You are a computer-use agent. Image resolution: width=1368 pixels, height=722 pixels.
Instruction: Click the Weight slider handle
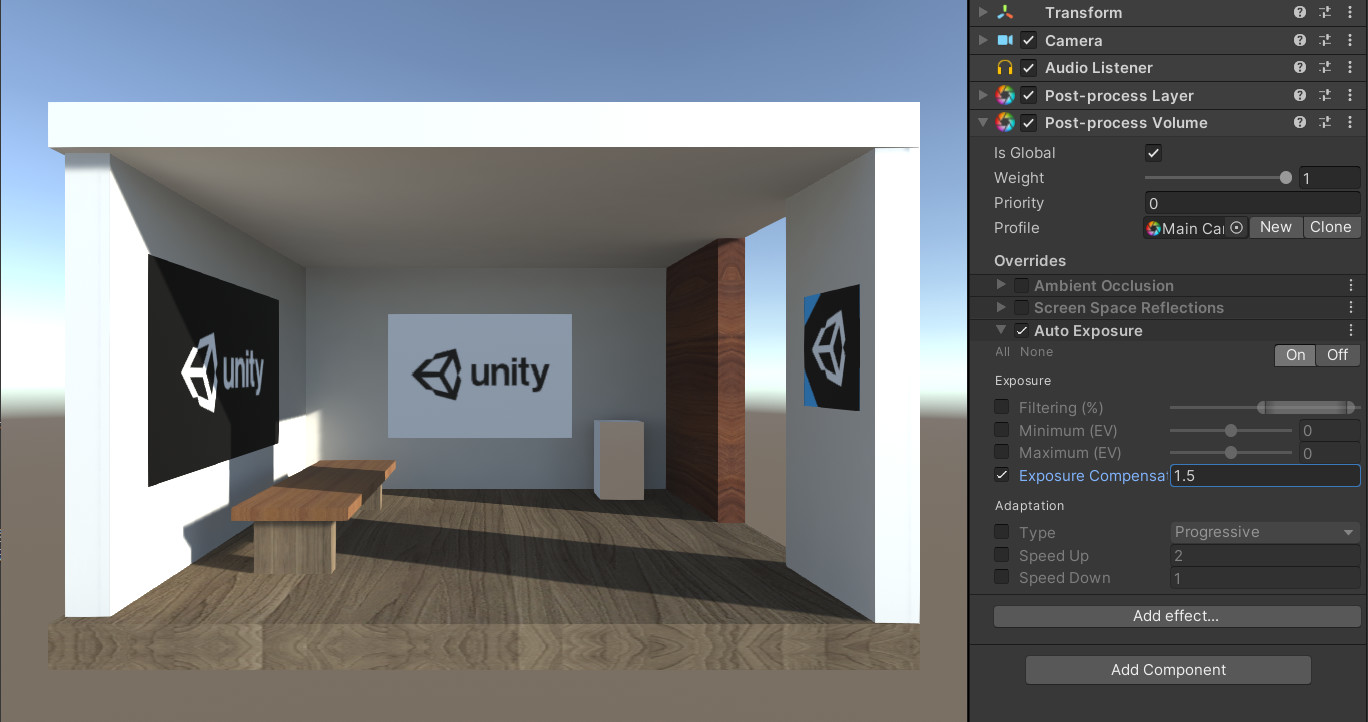(x=1286, y=178)
